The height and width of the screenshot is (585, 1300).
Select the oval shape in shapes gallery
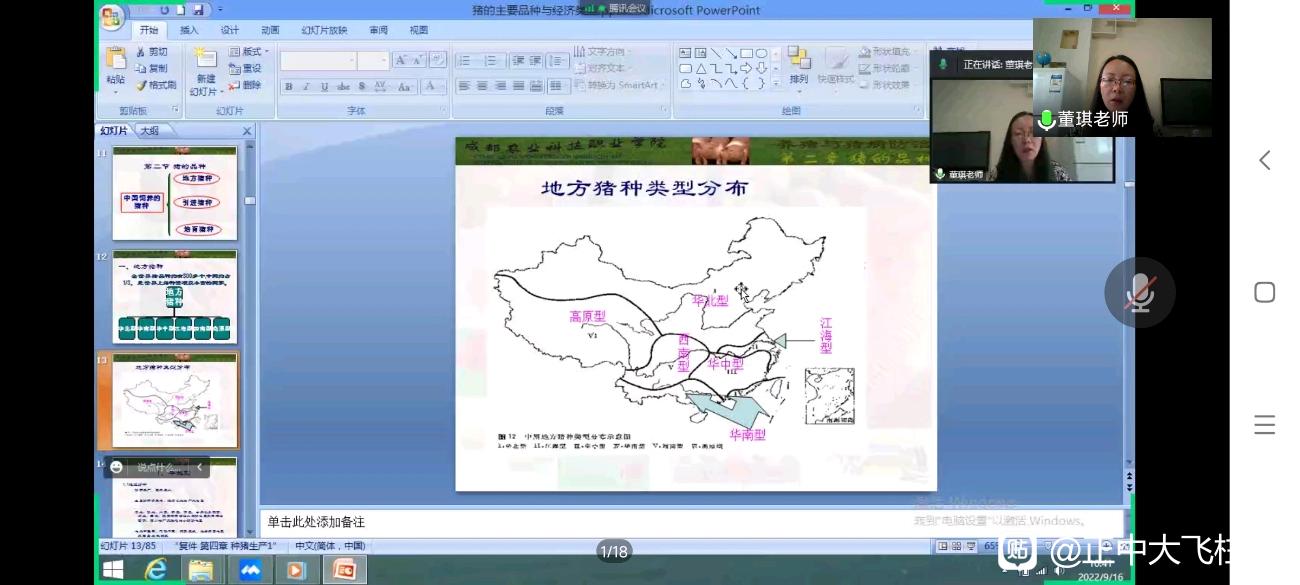tap(761, 53)
